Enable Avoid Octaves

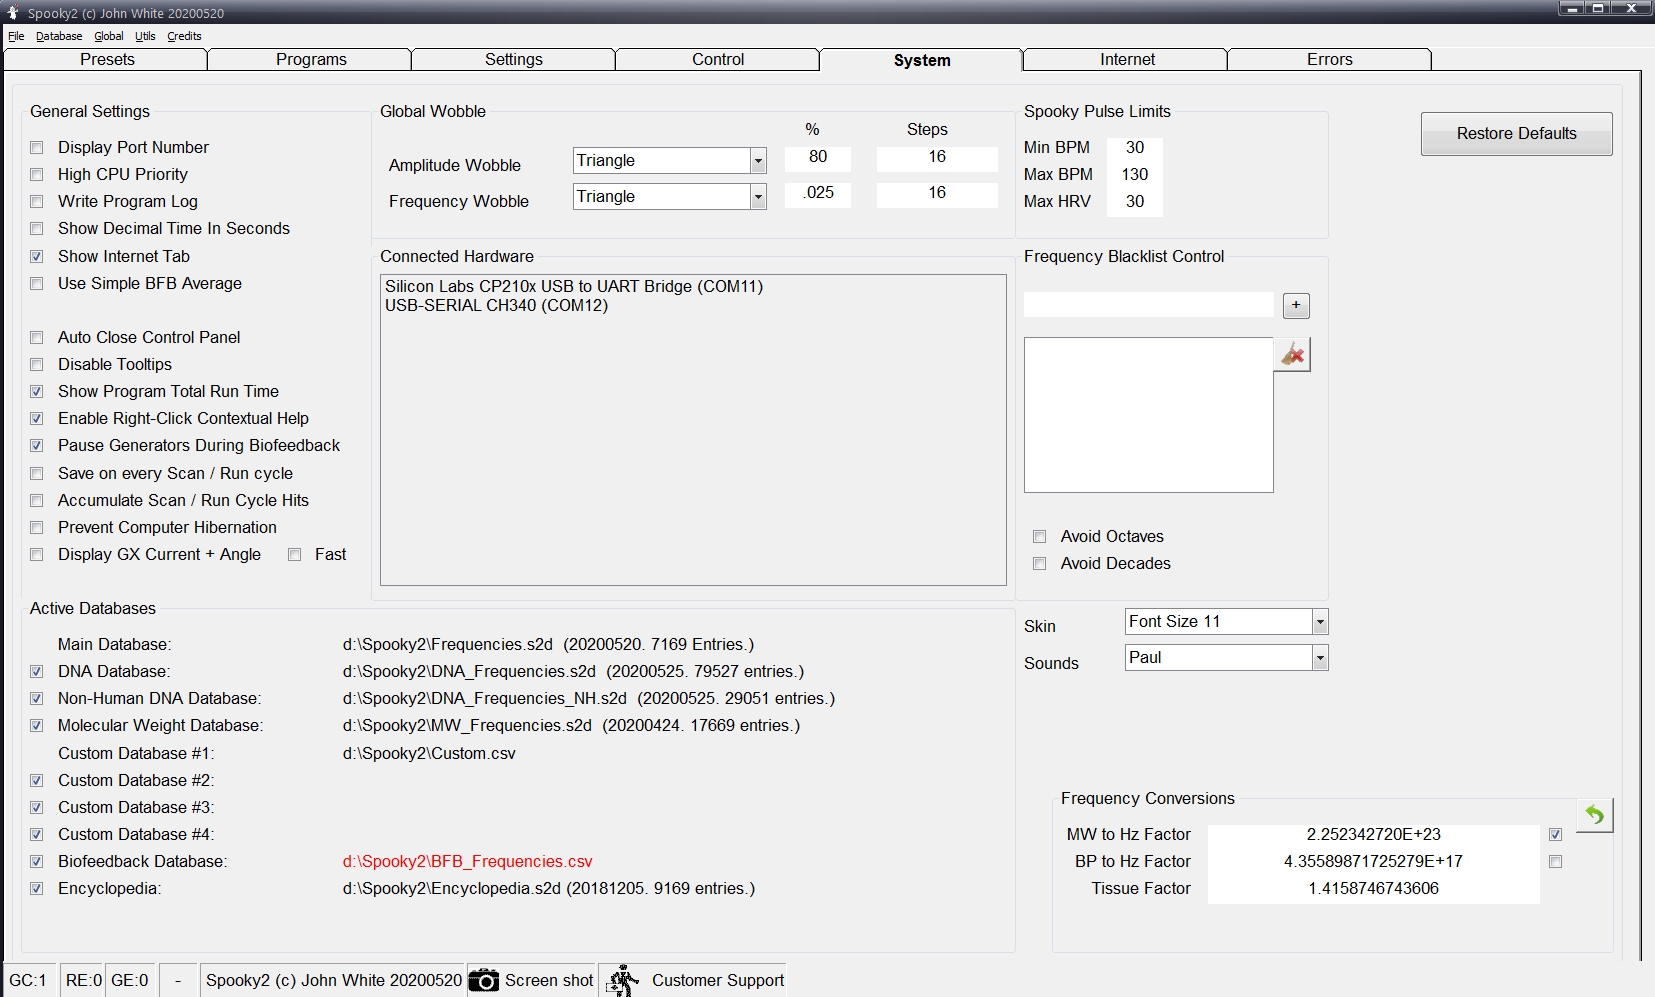tap(1040, 537)
